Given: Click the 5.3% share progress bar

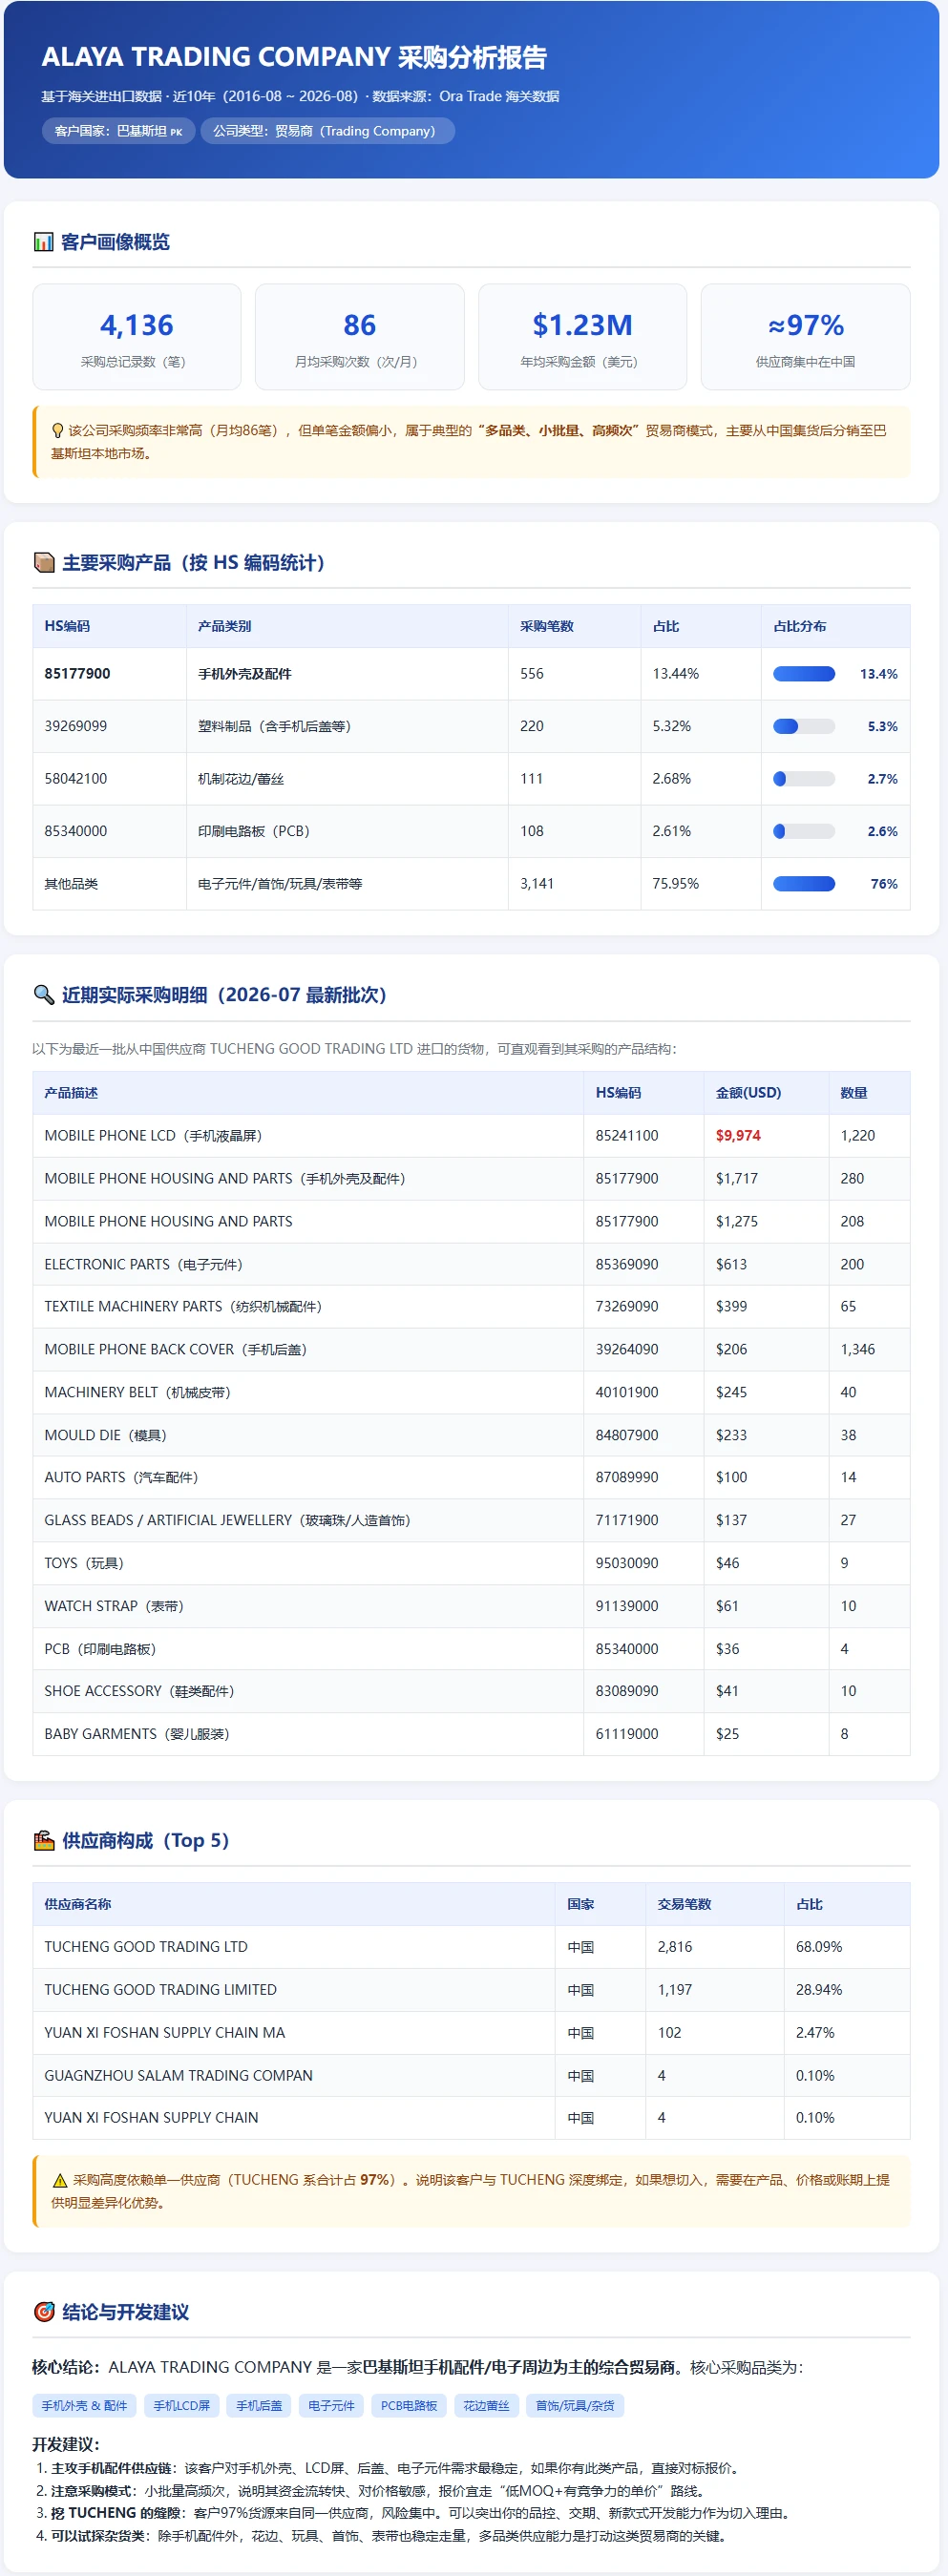Looking at the screenshot, I should (804, 727).
